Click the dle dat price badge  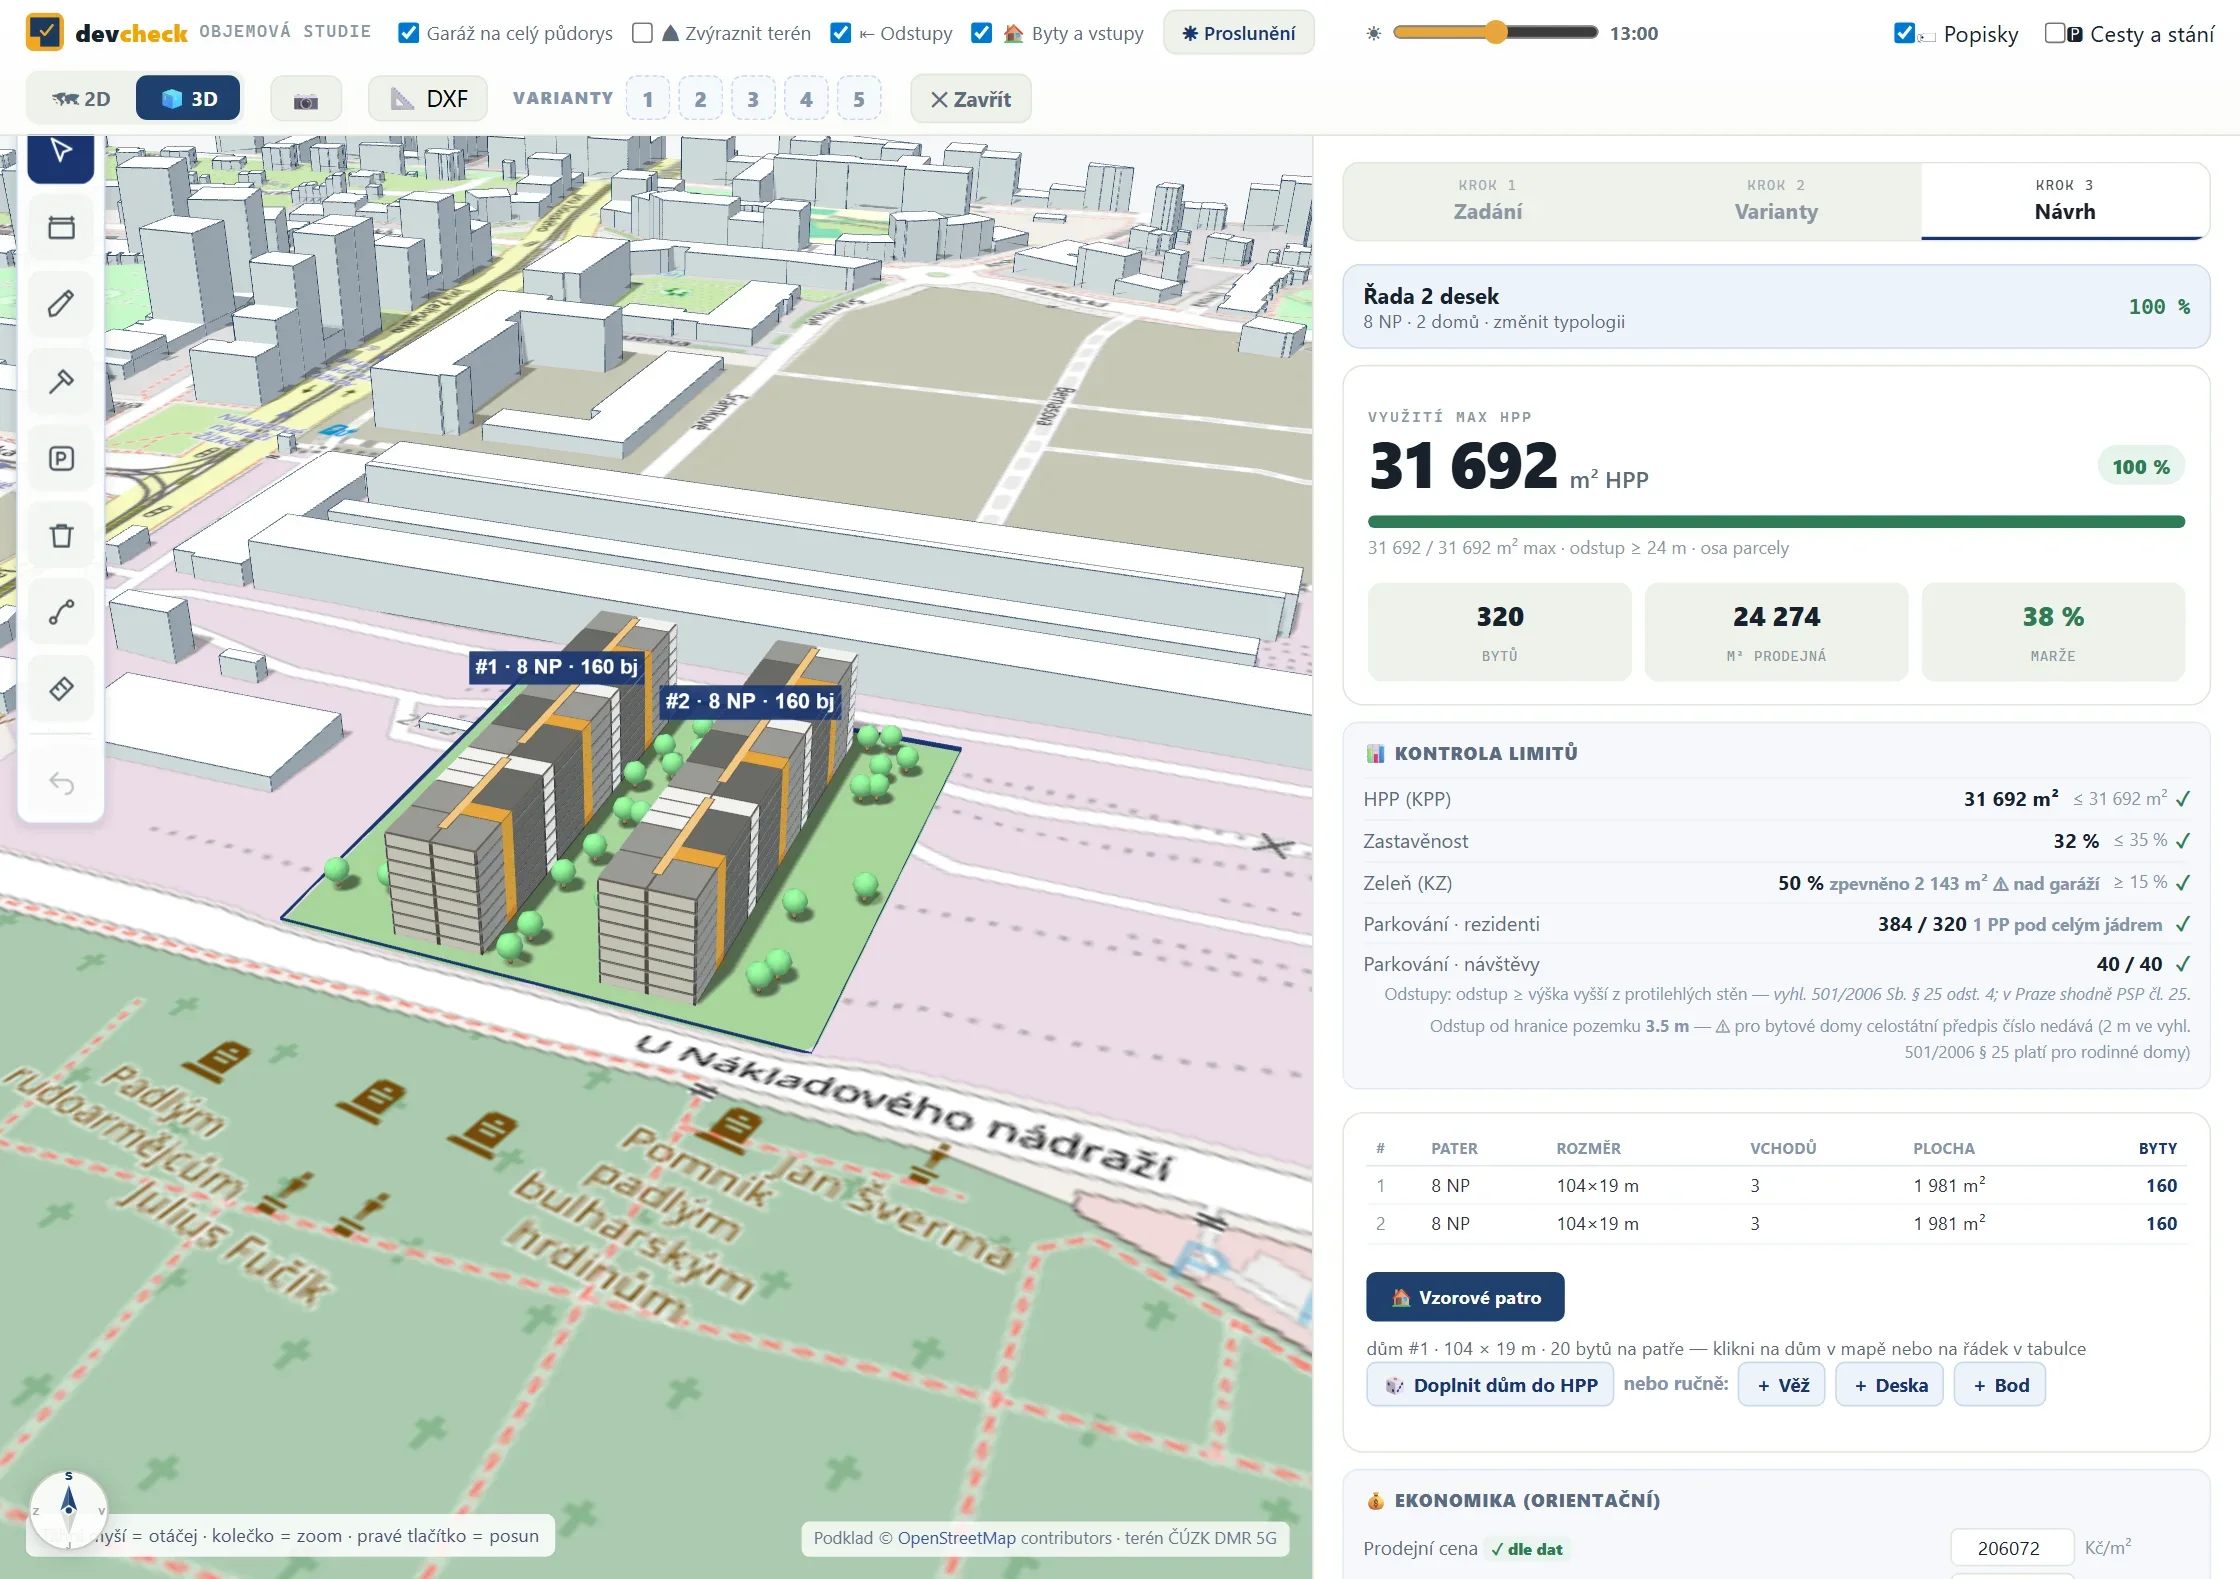coord(1526,1549)
